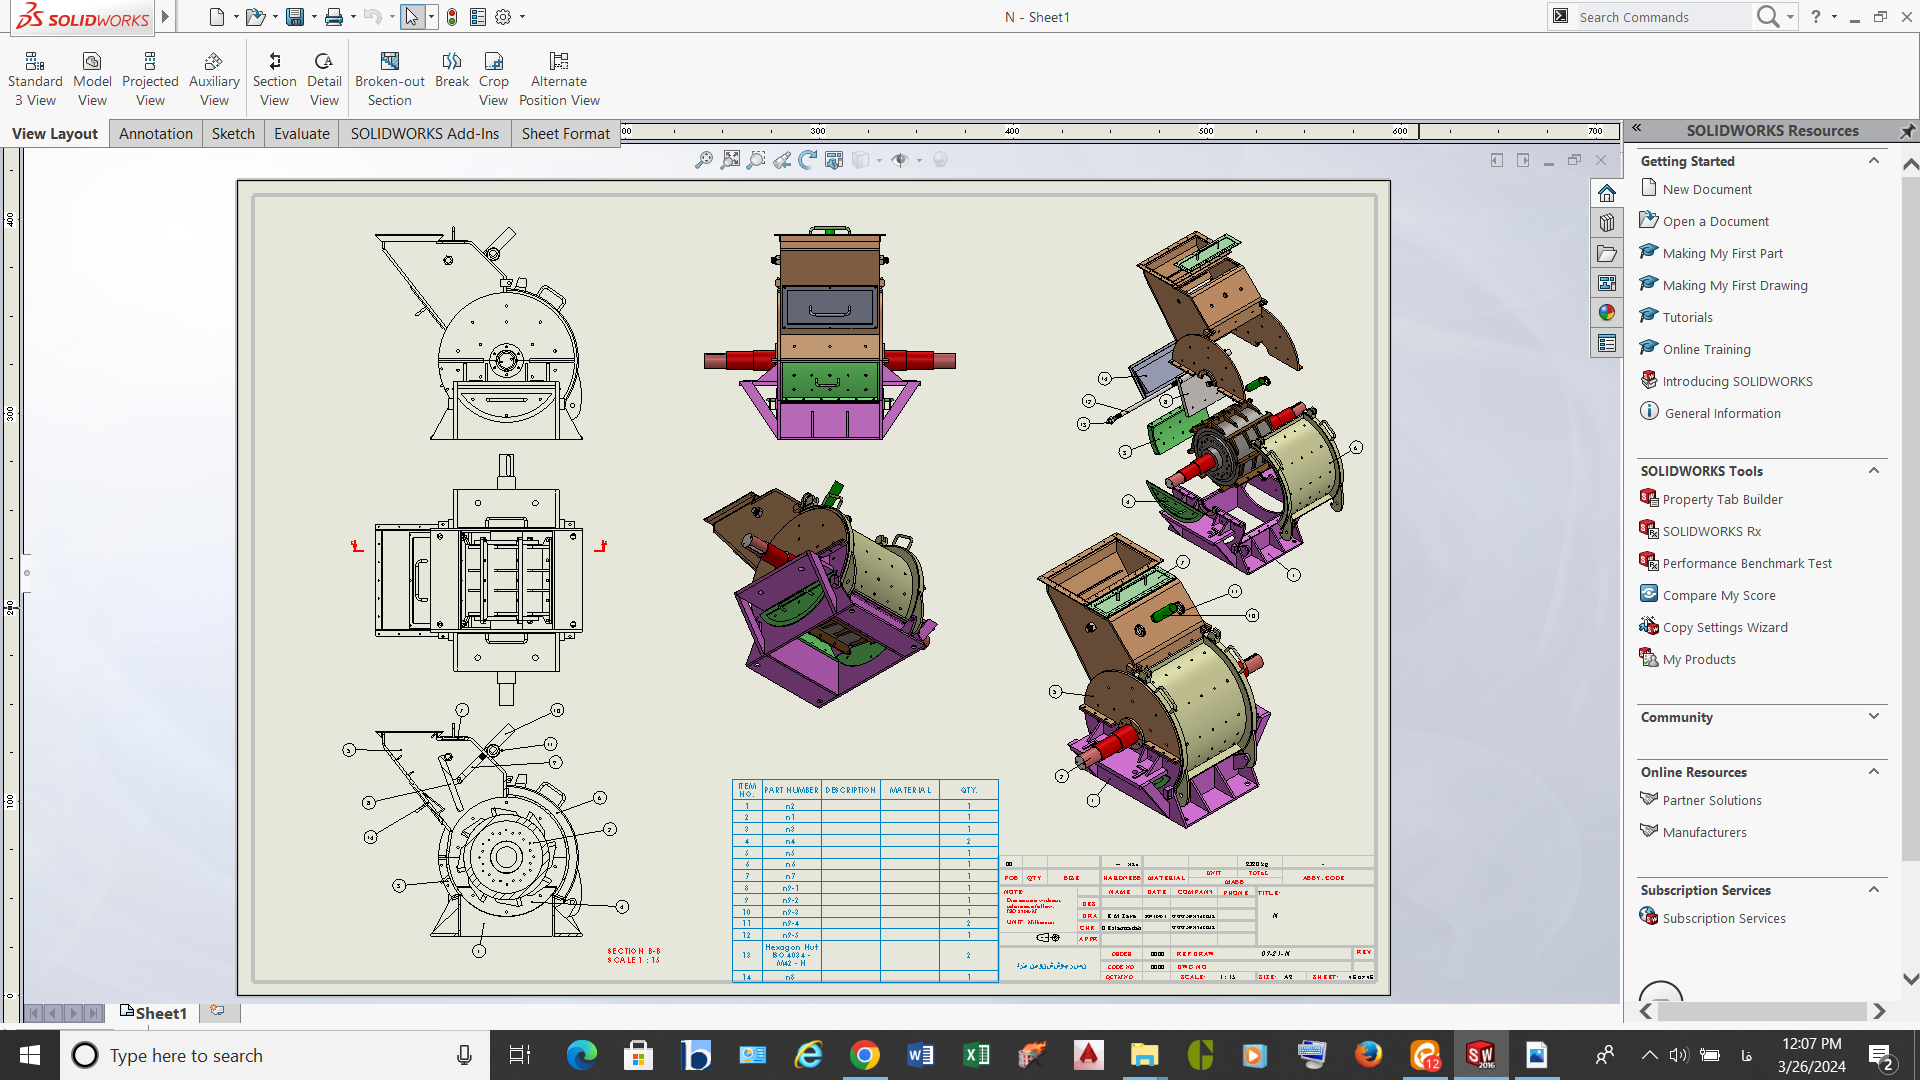
Task: Open the Performance Benchmark Test link
Action: coord(1747,564)
